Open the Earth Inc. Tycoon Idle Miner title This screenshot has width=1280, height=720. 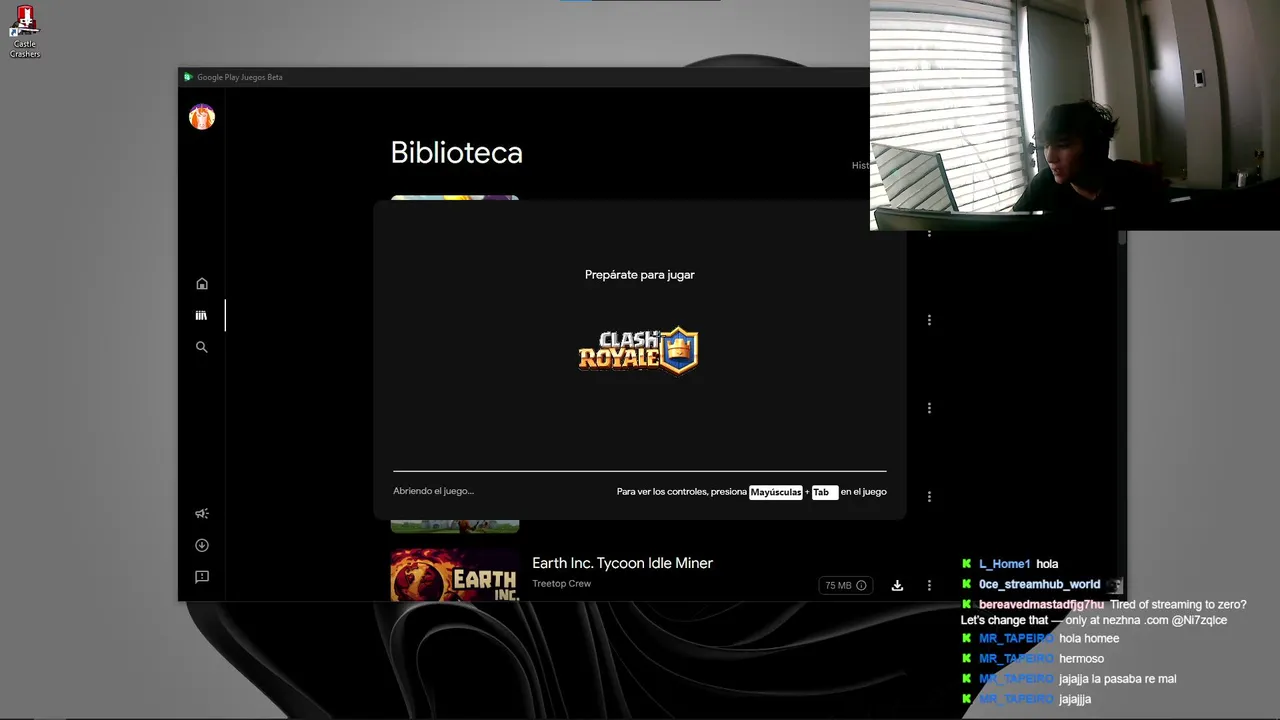622,563
